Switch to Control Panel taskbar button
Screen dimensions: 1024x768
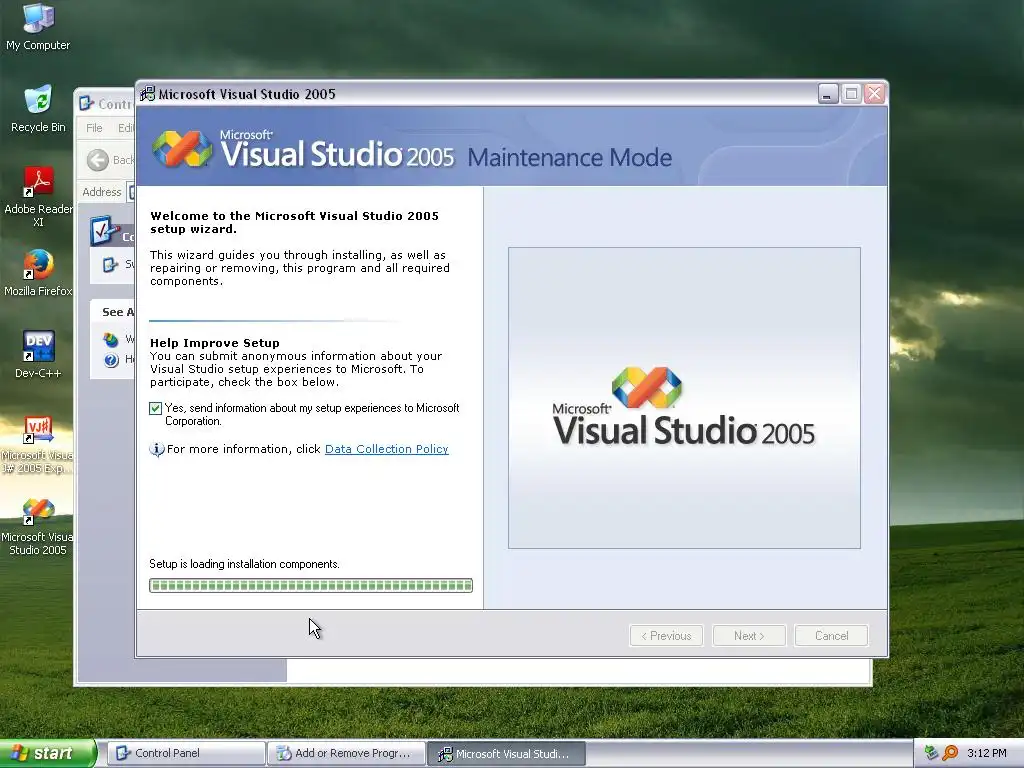(186, 753)
